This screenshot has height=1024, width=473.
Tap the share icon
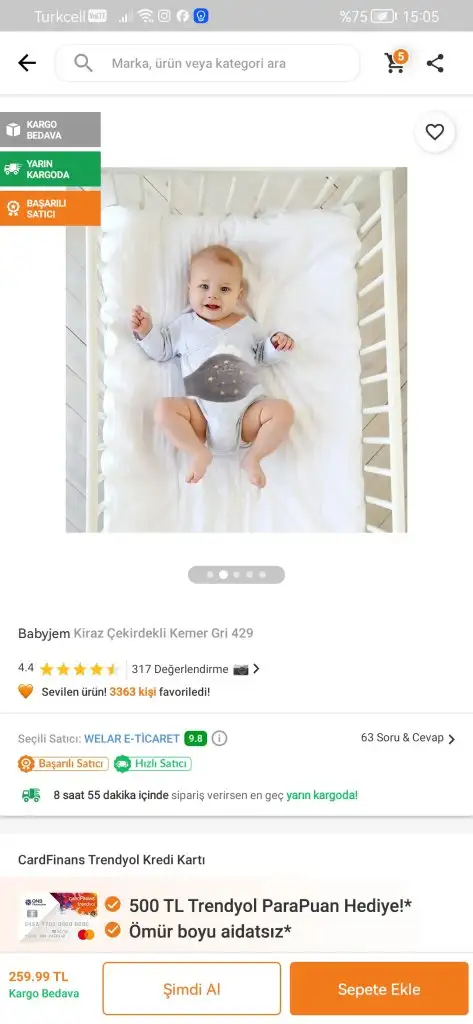435,63
